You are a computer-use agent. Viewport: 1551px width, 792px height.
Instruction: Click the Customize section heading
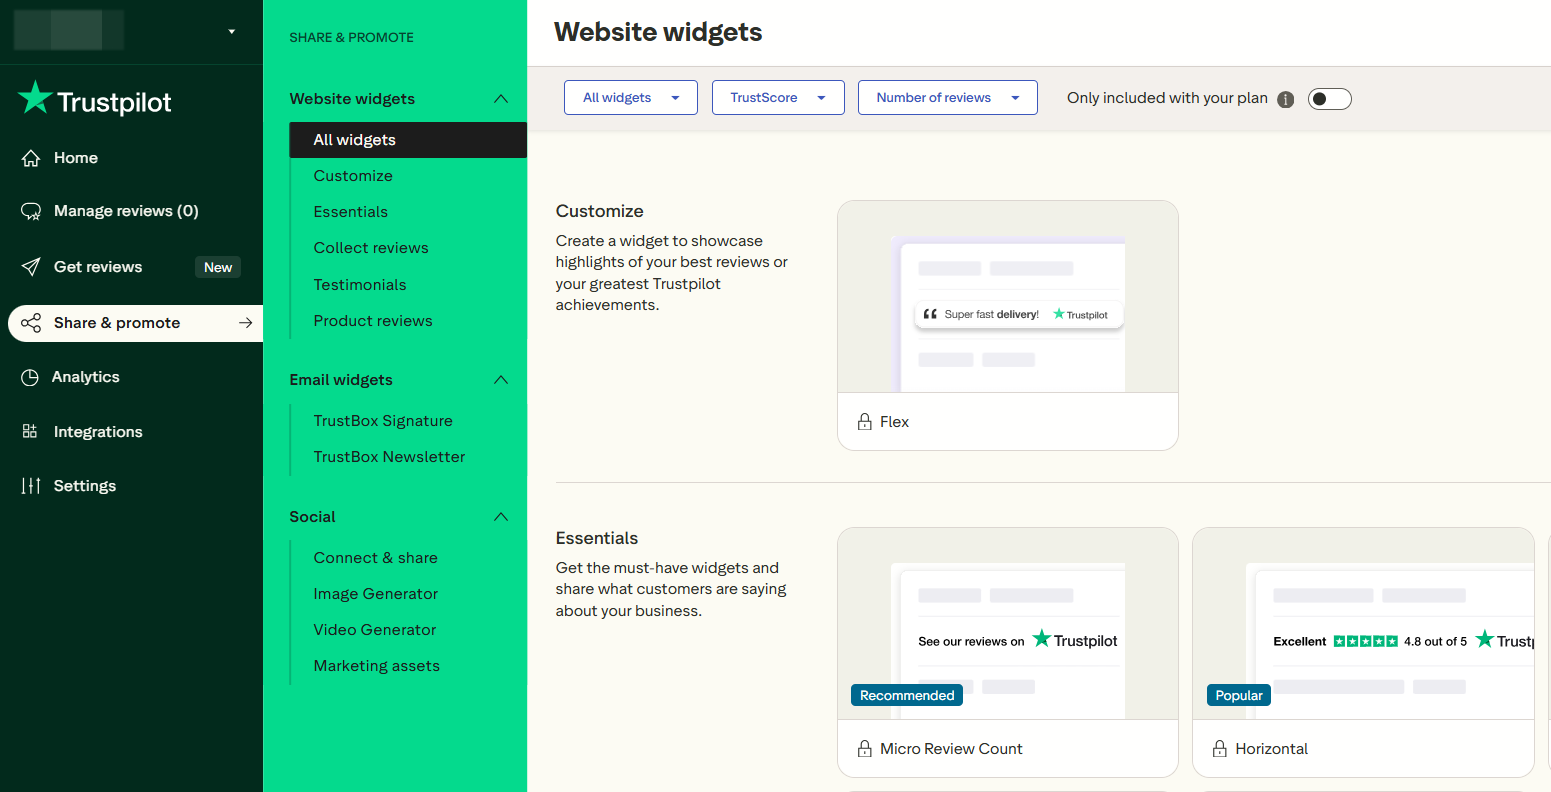600,211
